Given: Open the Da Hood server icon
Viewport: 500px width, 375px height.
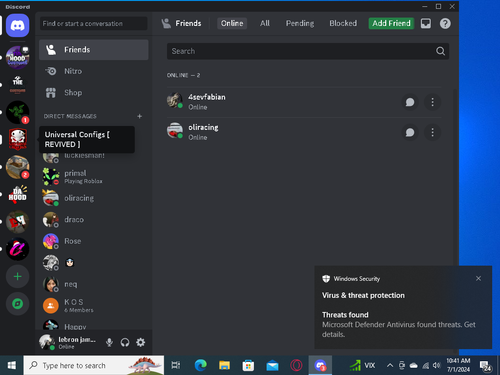Looking at the screenshot, I should click(17, 194).
